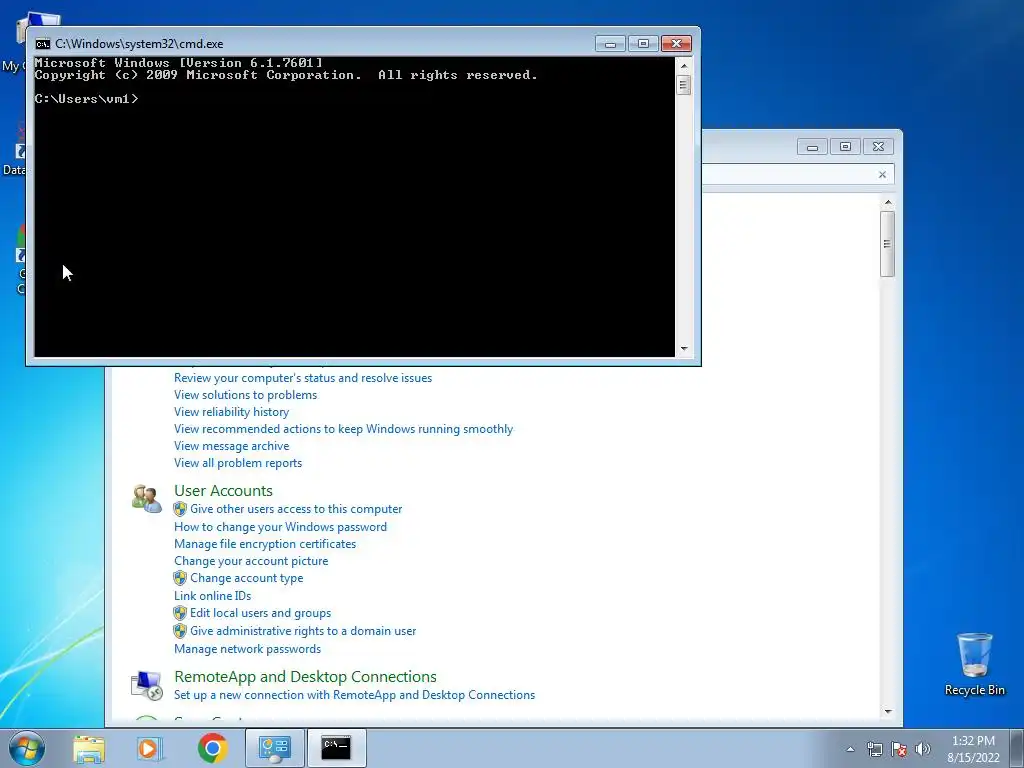Image resolution: width=1024 pixels, height=768 pixels.
Task: Click cmd window scrollbar down arrow
Action: [684, 349]
